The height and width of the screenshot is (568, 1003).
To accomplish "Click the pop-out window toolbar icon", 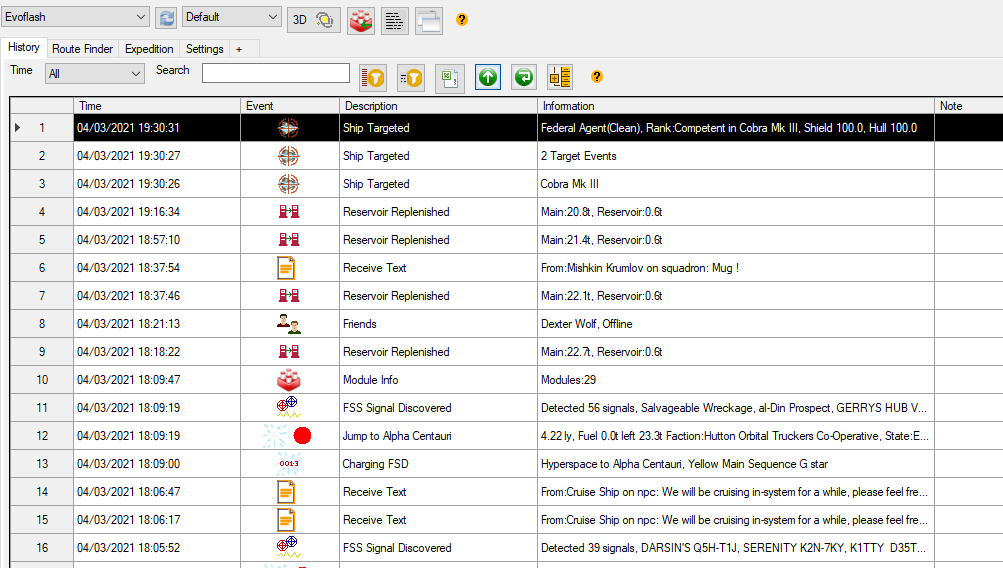I will click(429, 21).
